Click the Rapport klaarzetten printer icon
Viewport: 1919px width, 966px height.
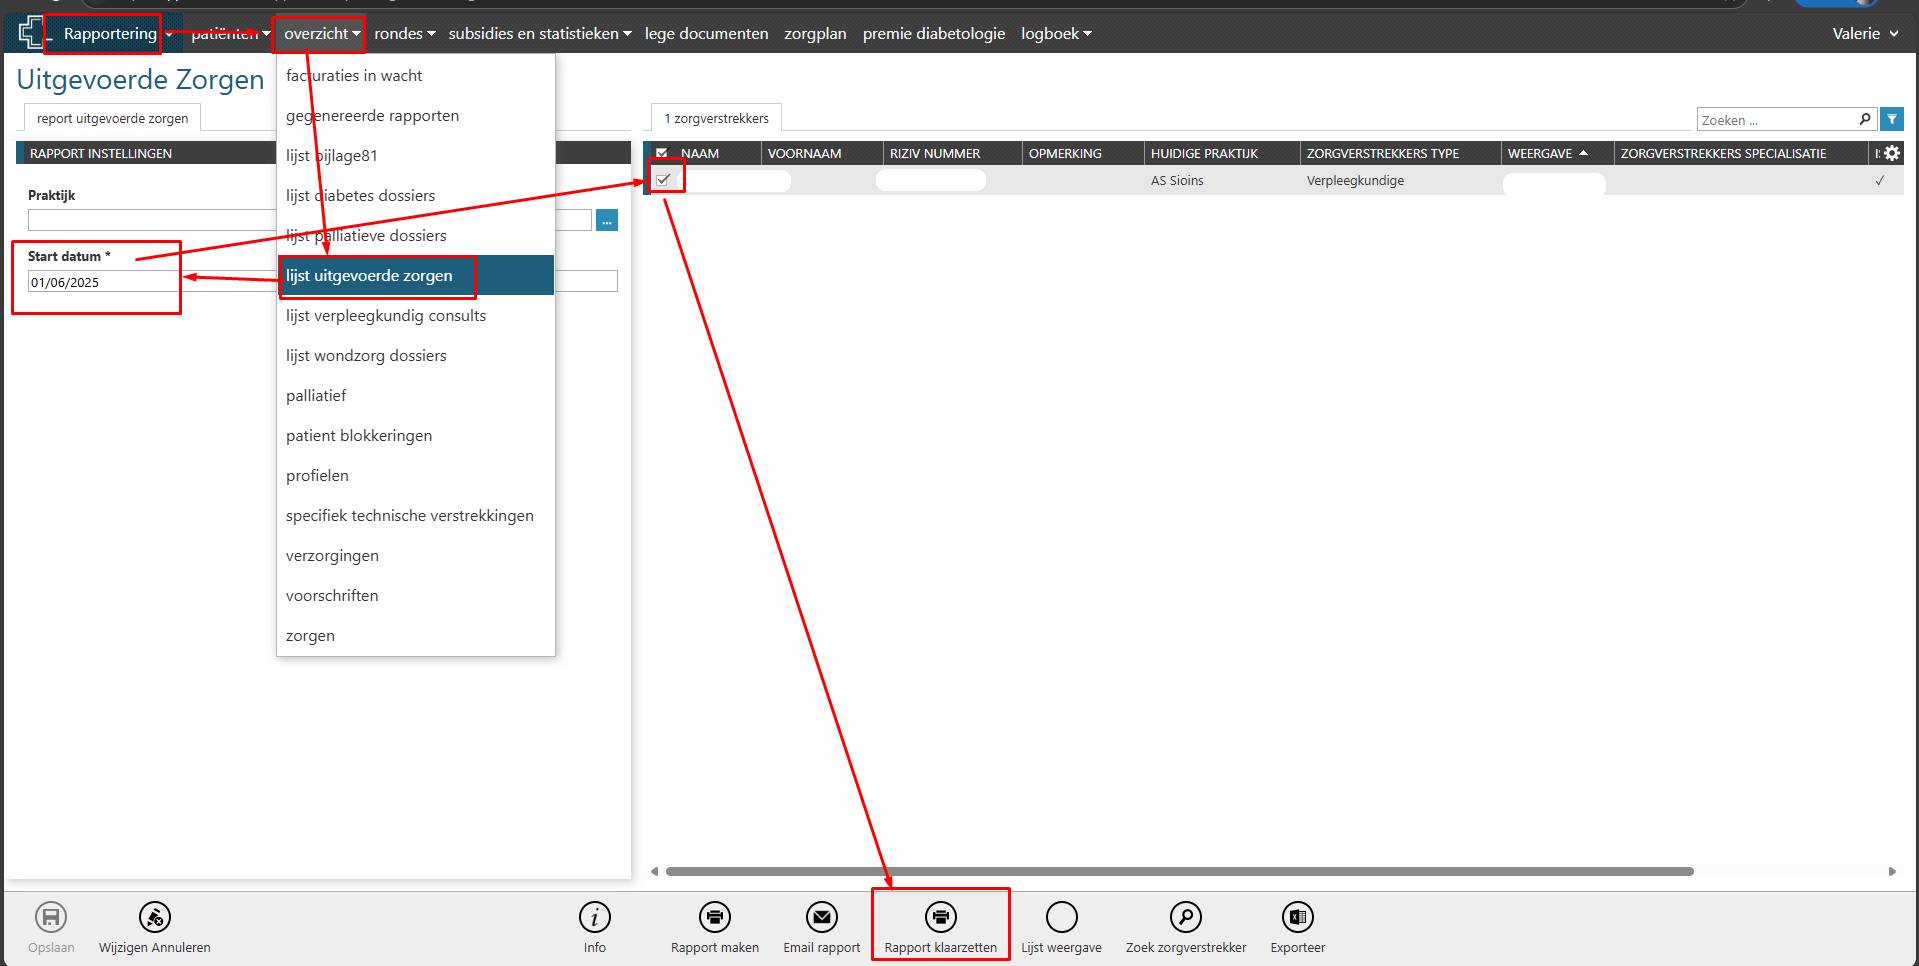(941, 917)
